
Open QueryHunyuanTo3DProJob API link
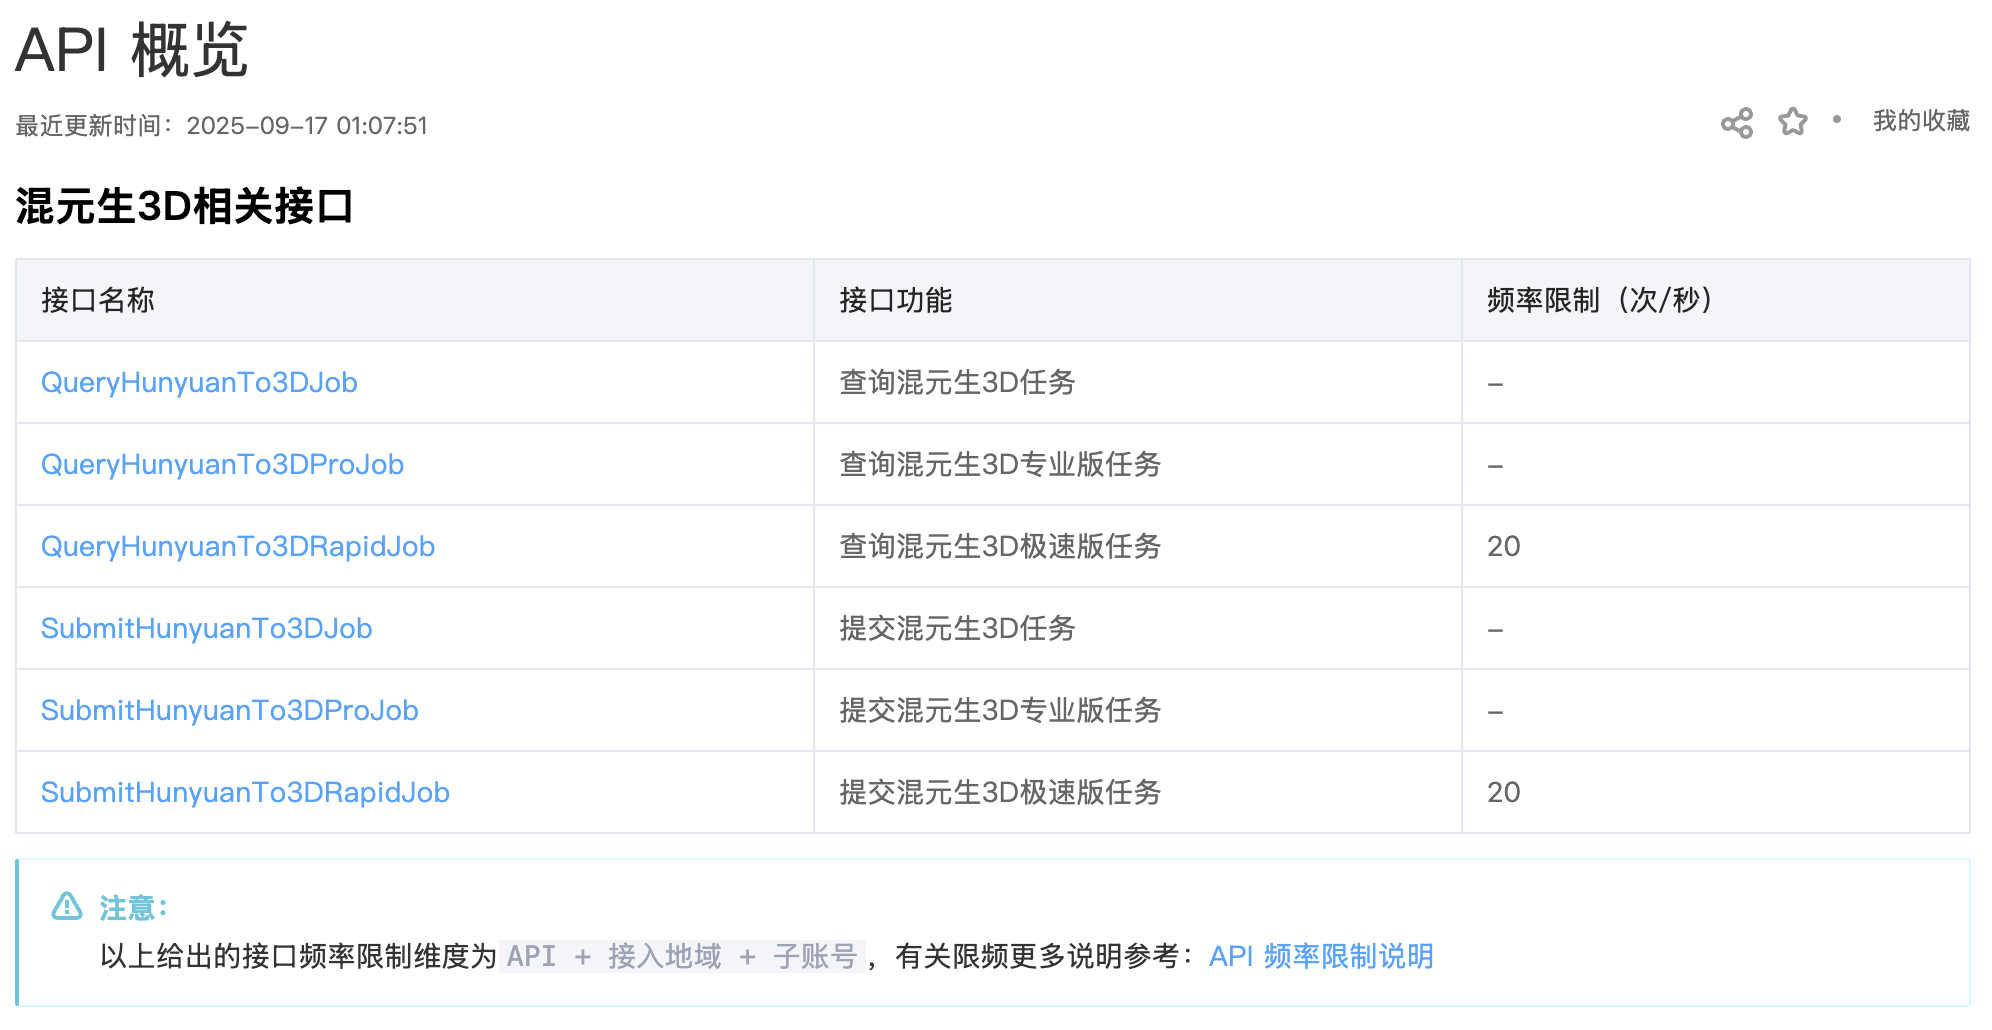222,464
